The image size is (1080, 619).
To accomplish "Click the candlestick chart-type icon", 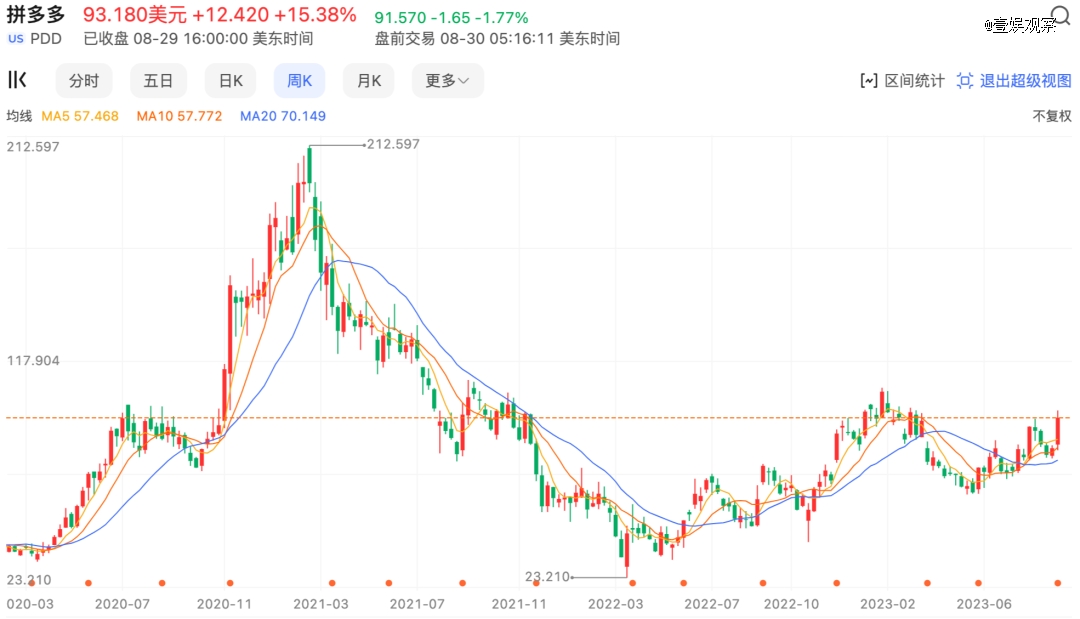I will 17,80.
